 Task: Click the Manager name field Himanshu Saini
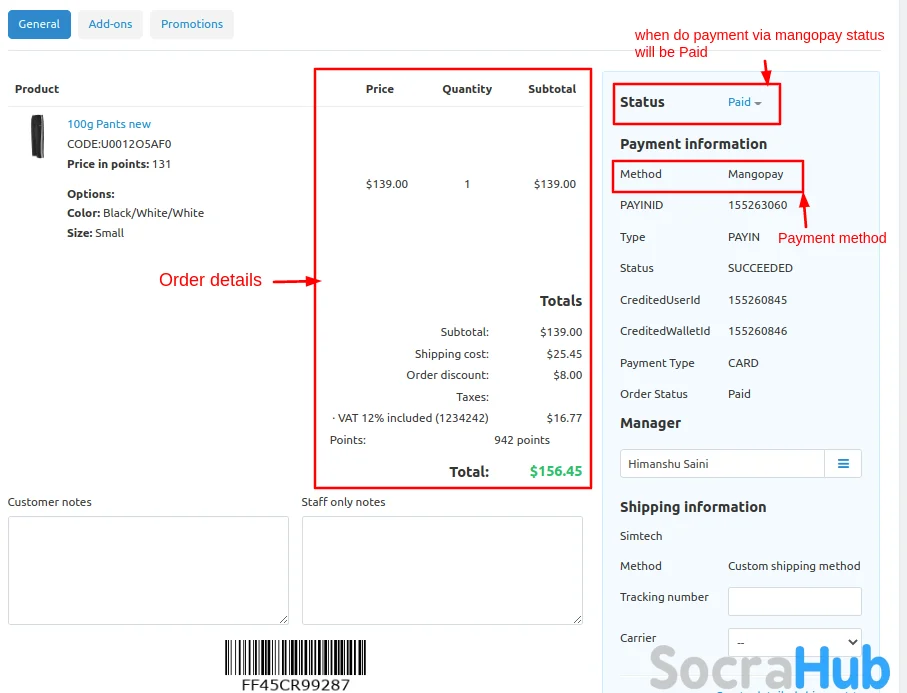click(722, 464)
